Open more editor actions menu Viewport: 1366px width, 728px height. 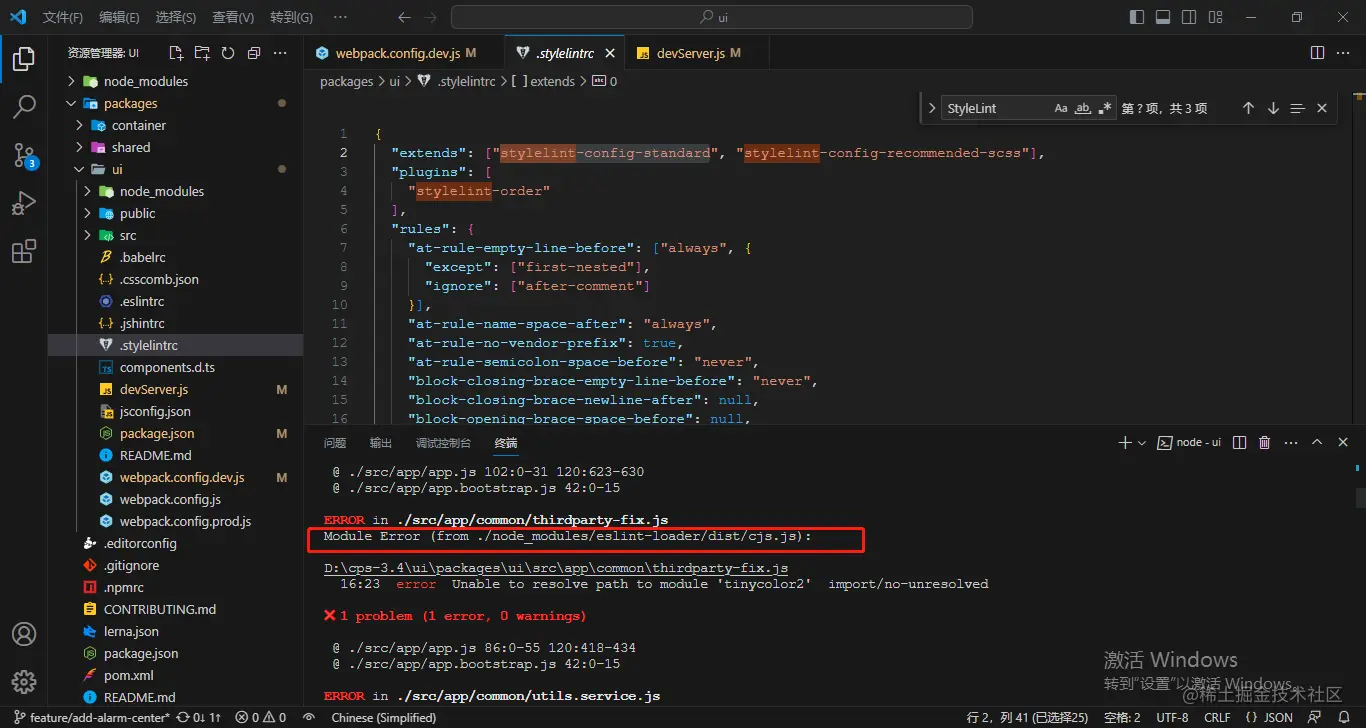[1345, 53]
